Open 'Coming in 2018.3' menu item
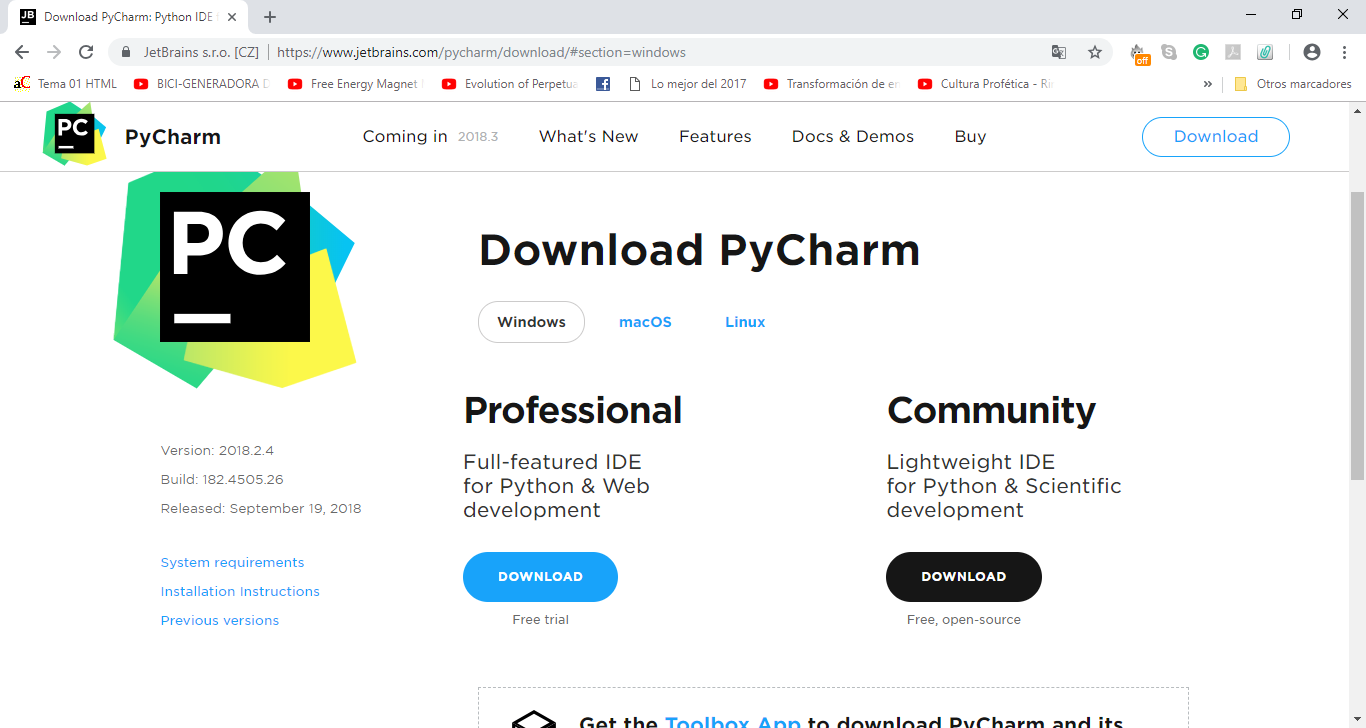 click(430, 137)
